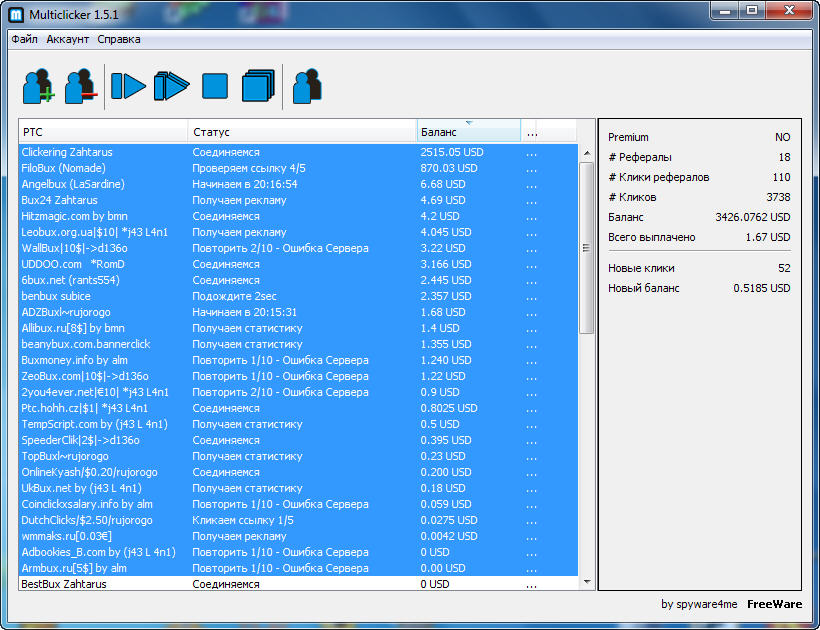Select the OnlineKyash/$0.20/rujorogo row
Screen dimensions: 820x630
pyautogui.click(x=299, y=472)
